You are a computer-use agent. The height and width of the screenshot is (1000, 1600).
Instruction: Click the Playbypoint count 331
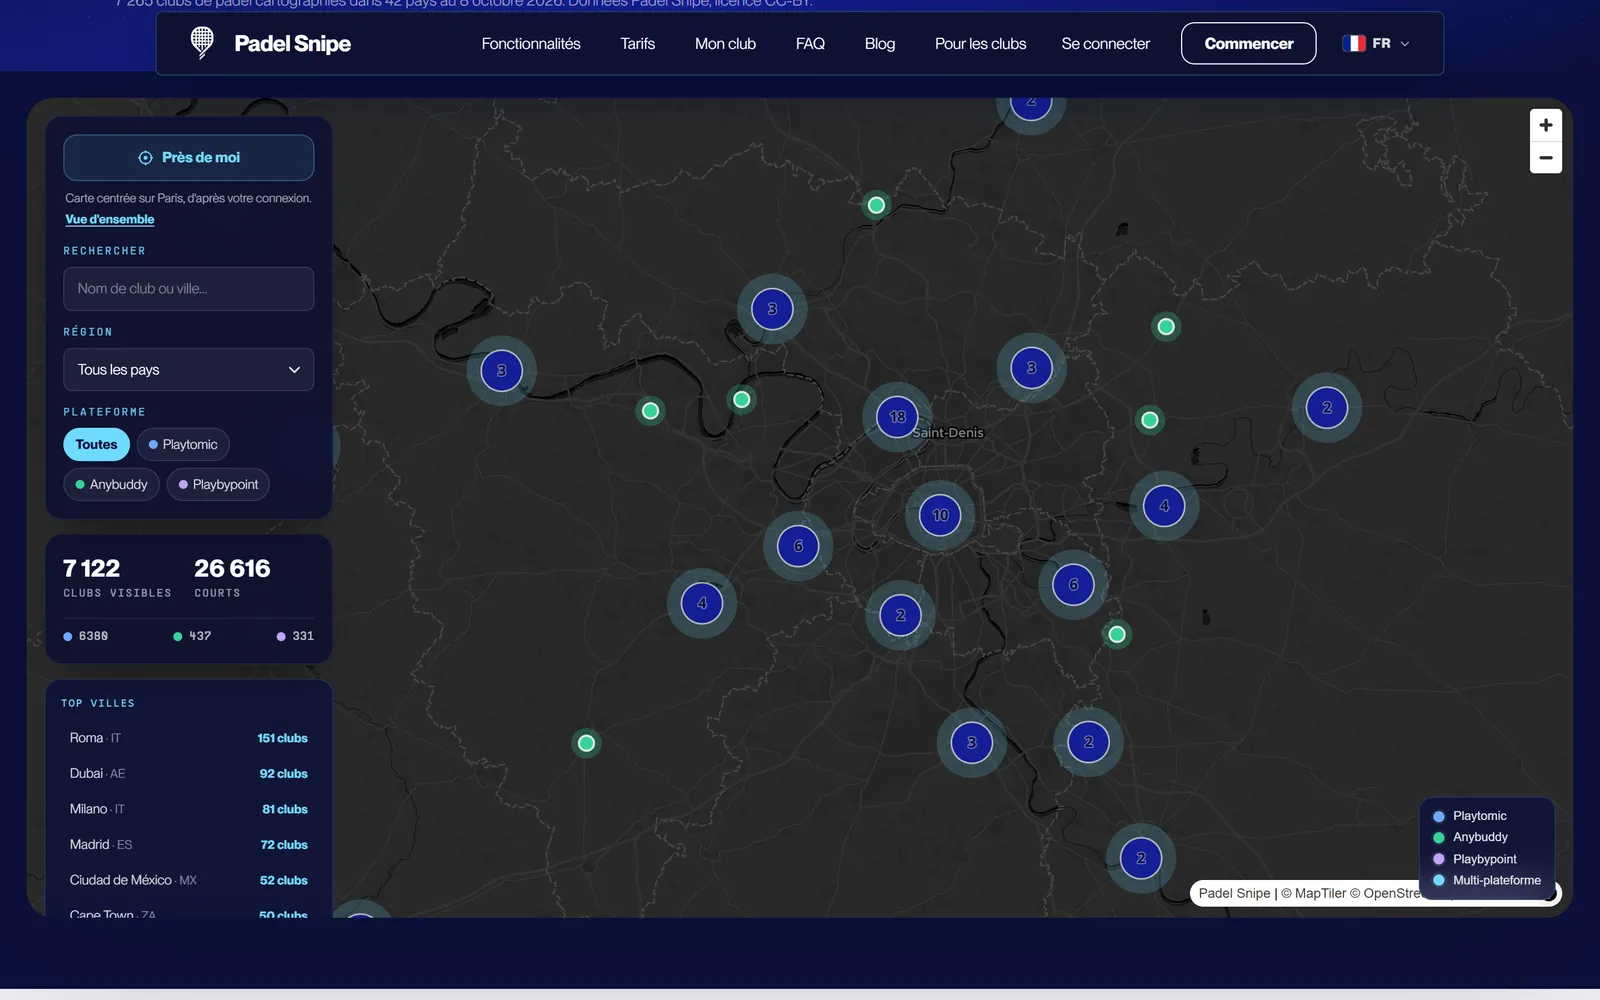[295, 636]
